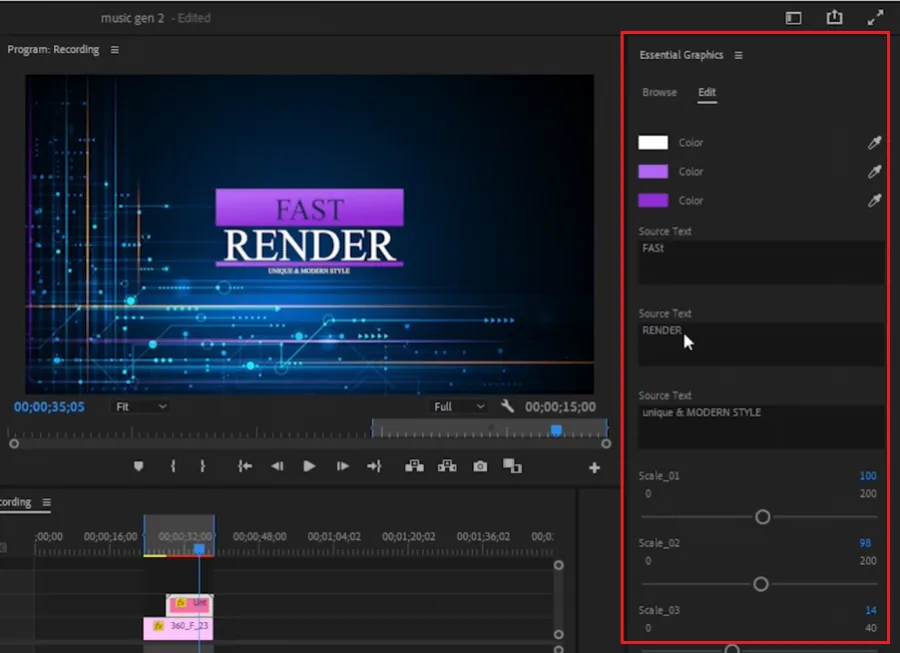The height and width of the screenshot is (653, 900).
Task: Play the program monitor
Action: click(309, 466)
